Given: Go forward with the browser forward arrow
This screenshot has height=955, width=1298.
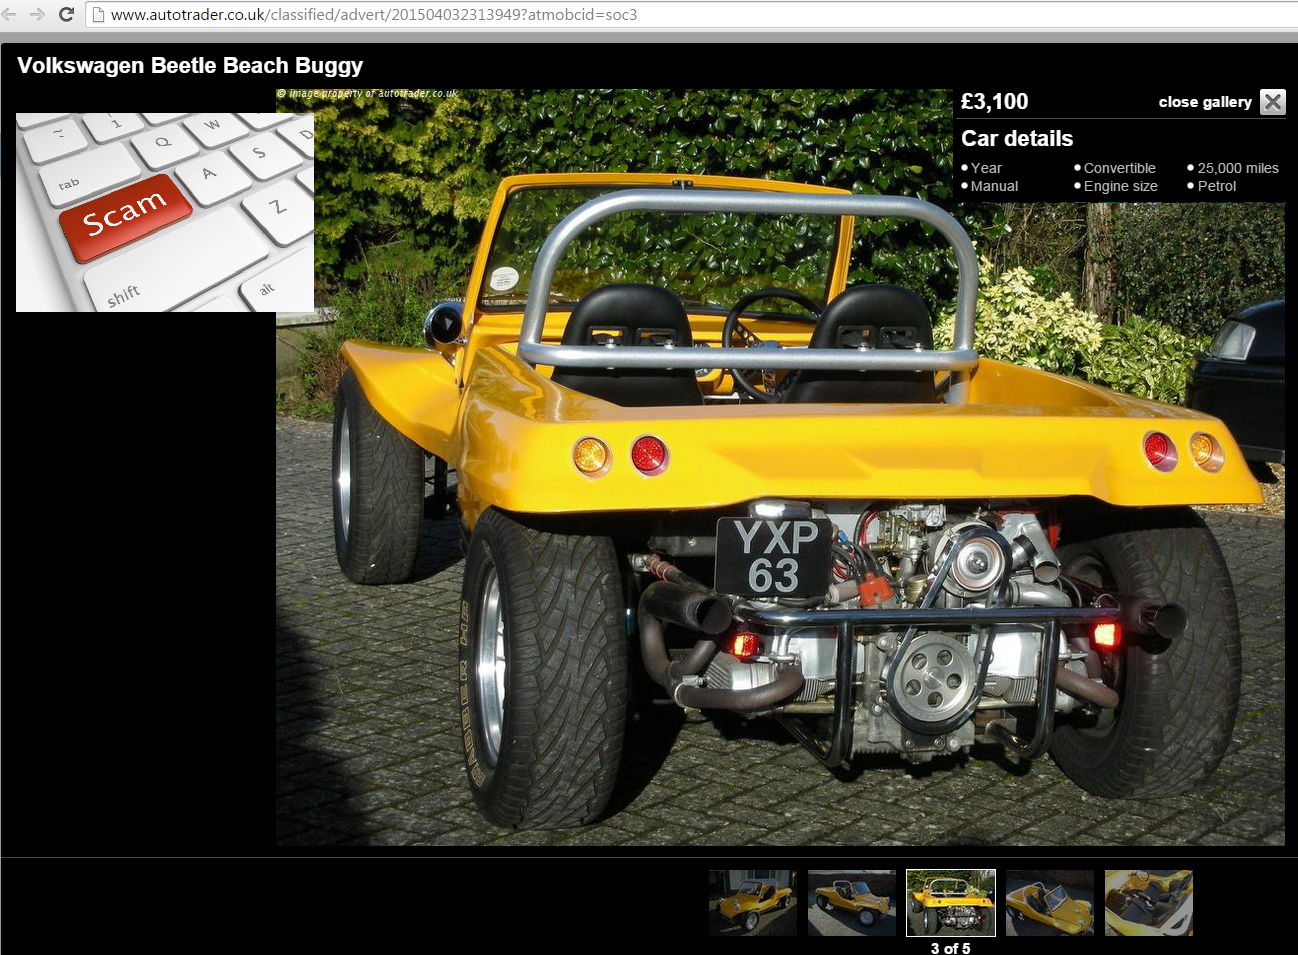Looking at the screenshot, I should pyautogui.click(x=38, y=14).
